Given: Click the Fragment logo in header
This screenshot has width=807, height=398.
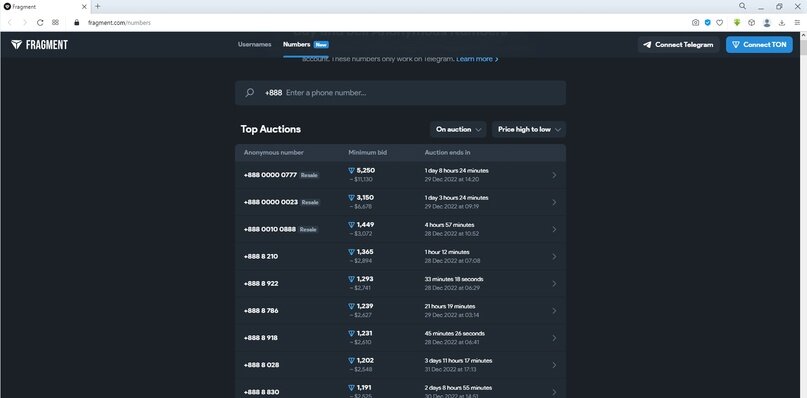Looking at the screenshot, I should click(39, 45).
